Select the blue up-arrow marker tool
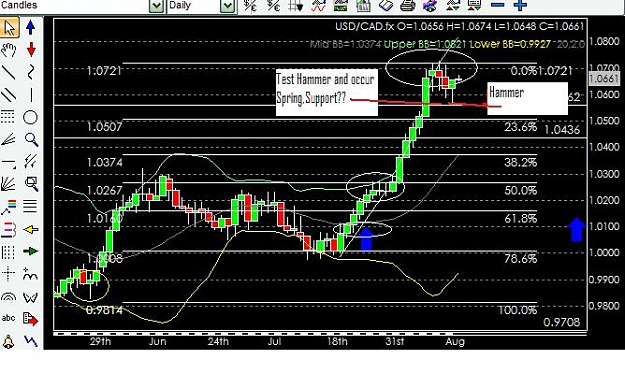The image size is (625, 374). pos(31,28)
